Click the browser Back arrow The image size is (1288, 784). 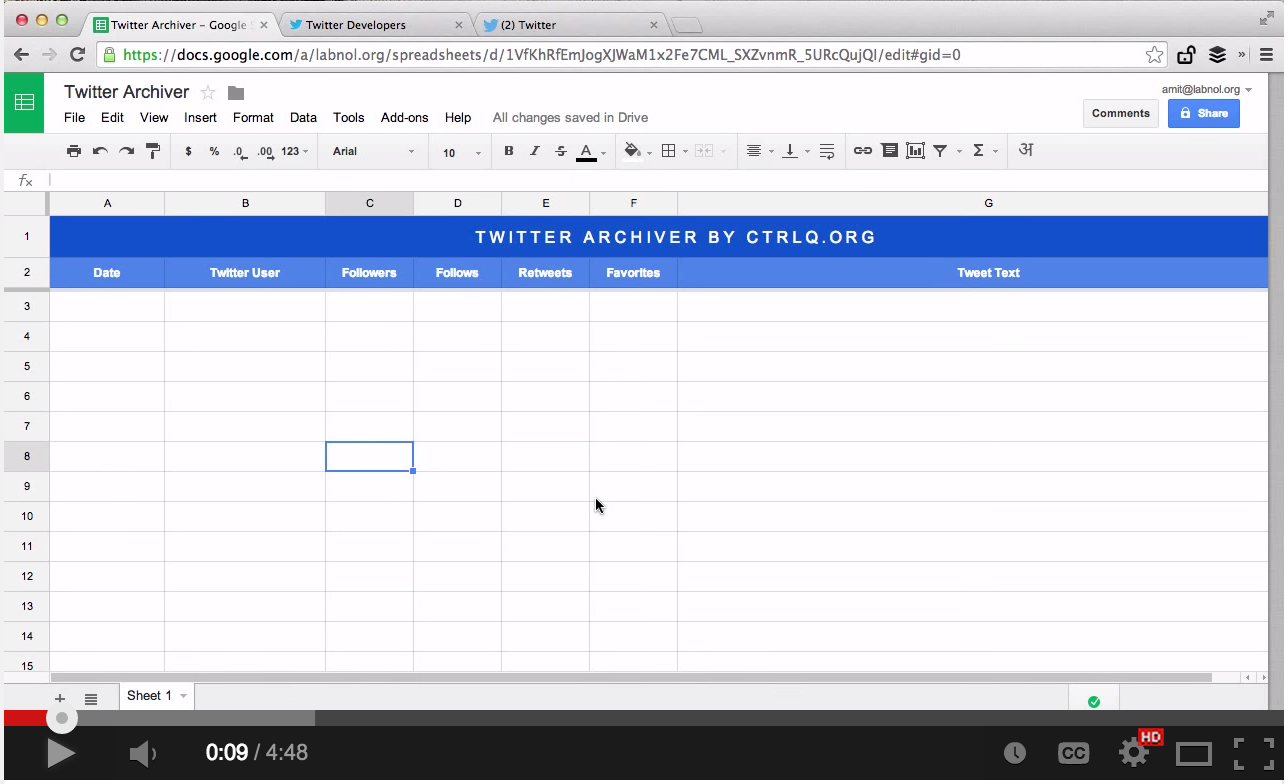pos(21,55)
